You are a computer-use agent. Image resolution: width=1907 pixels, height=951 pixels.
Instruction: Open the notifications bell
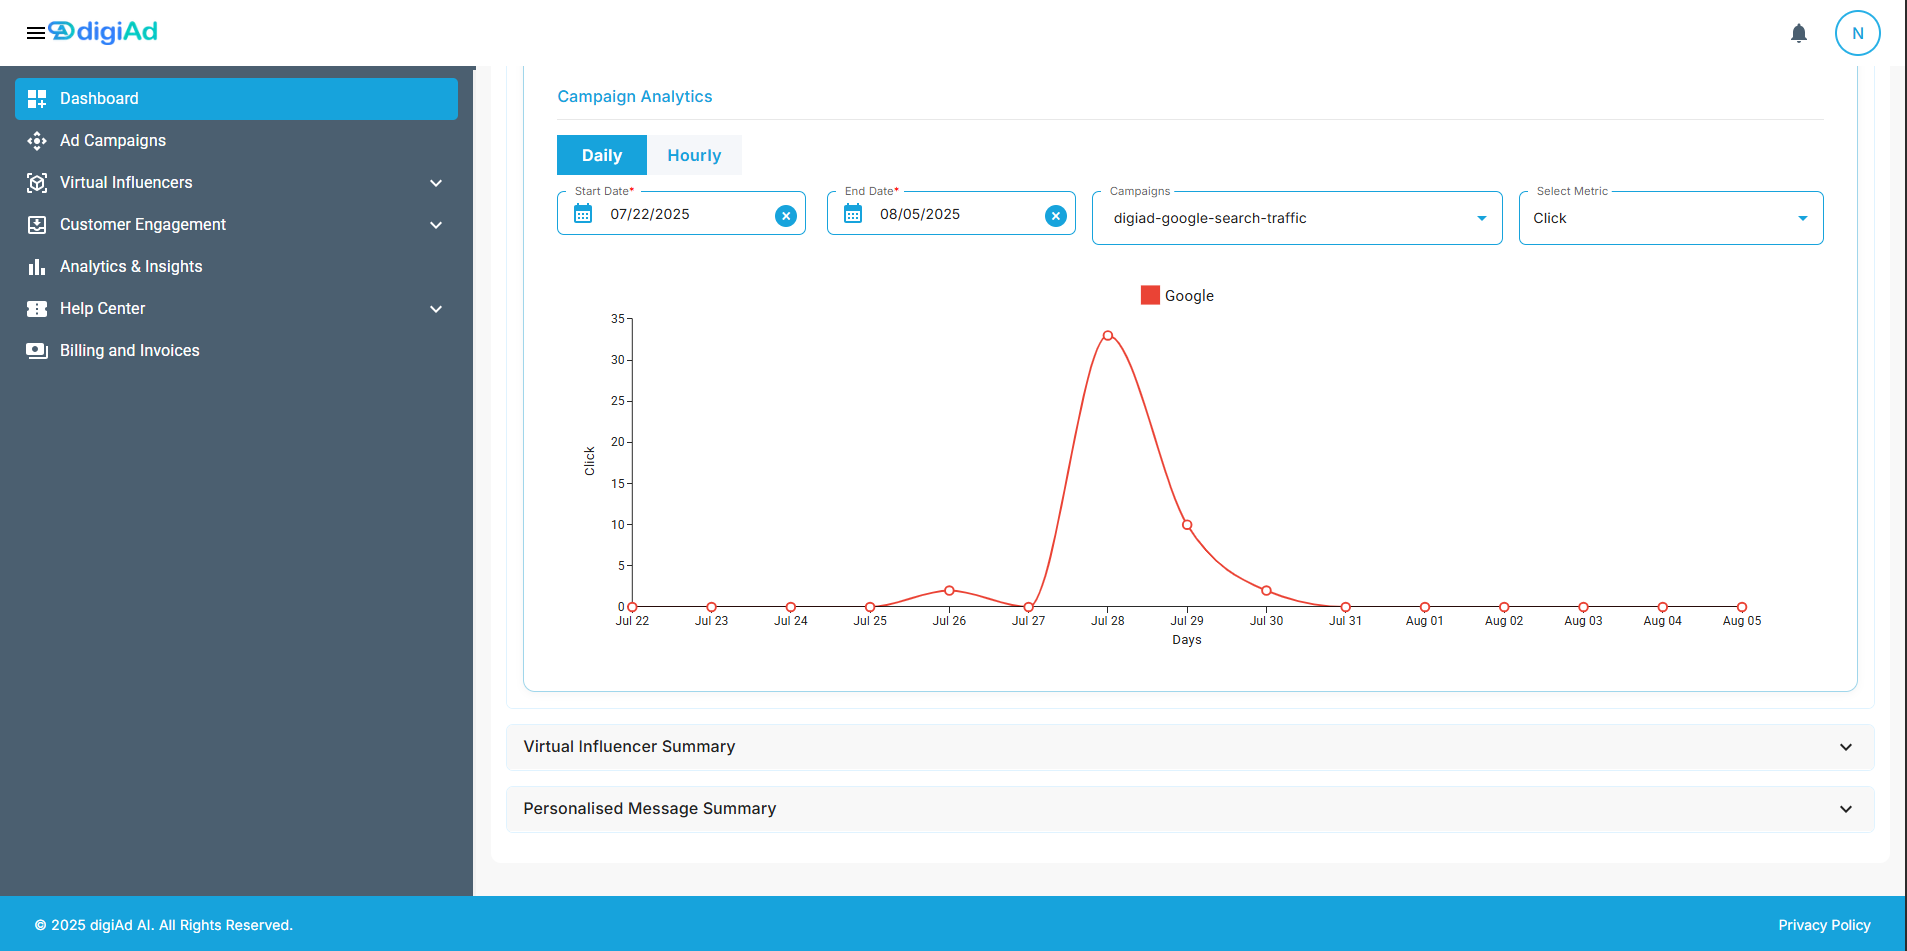point(1799,33)
